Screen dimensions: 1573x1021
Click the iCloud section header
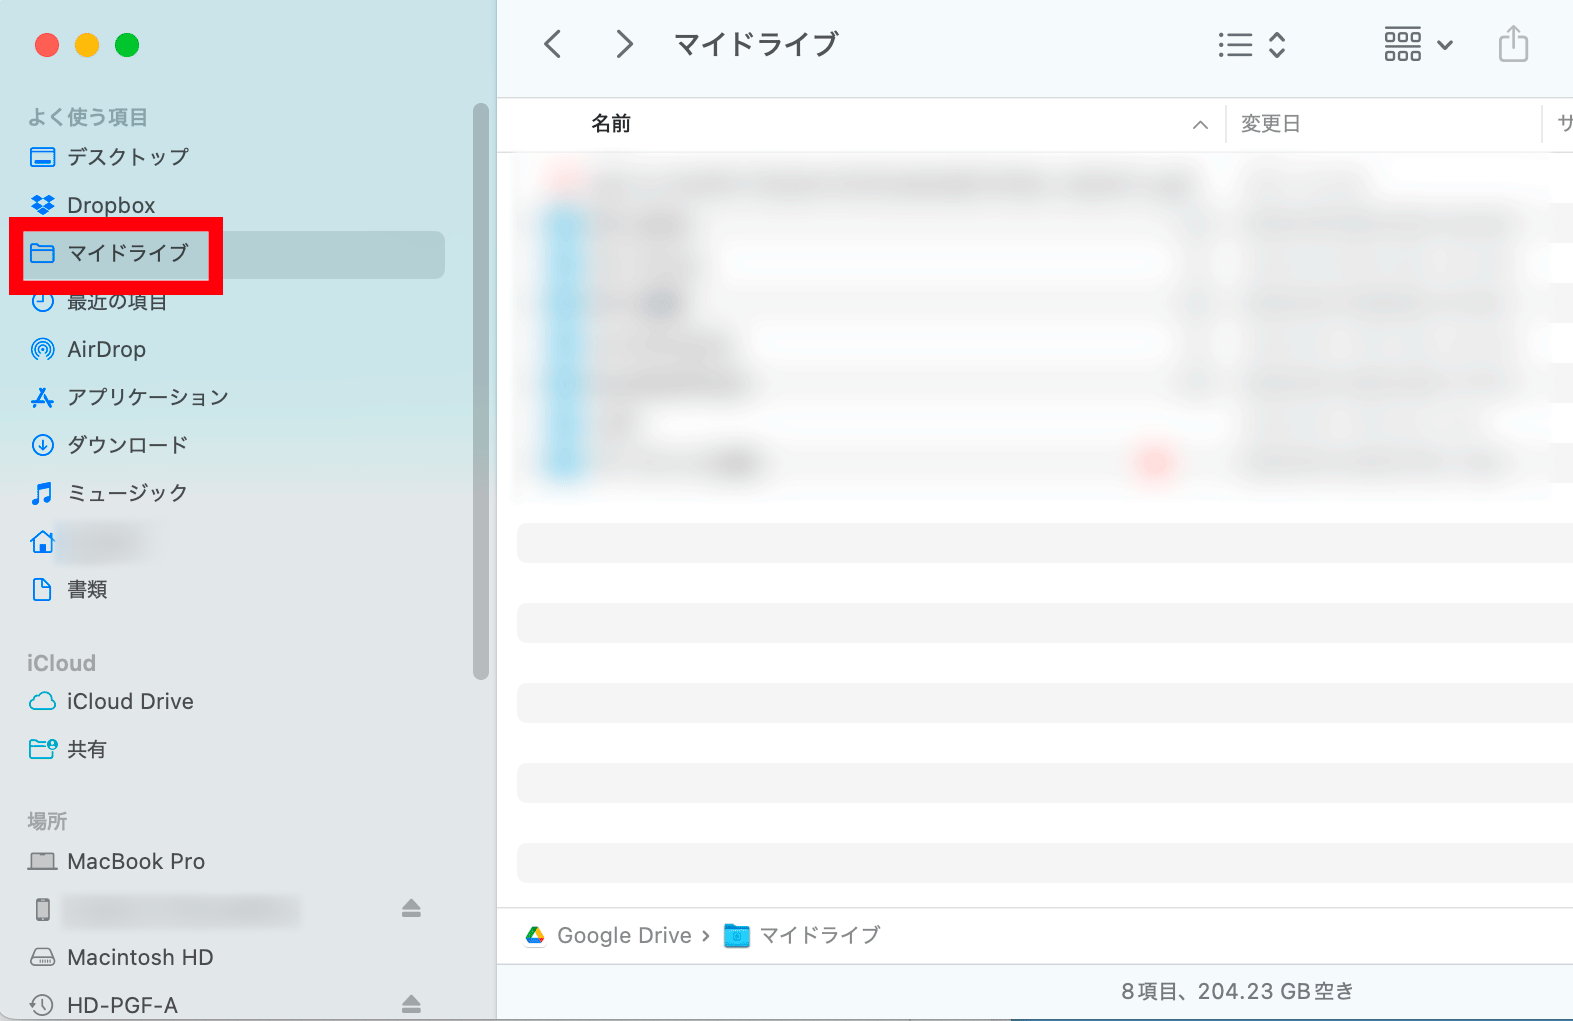click(61, 663)
